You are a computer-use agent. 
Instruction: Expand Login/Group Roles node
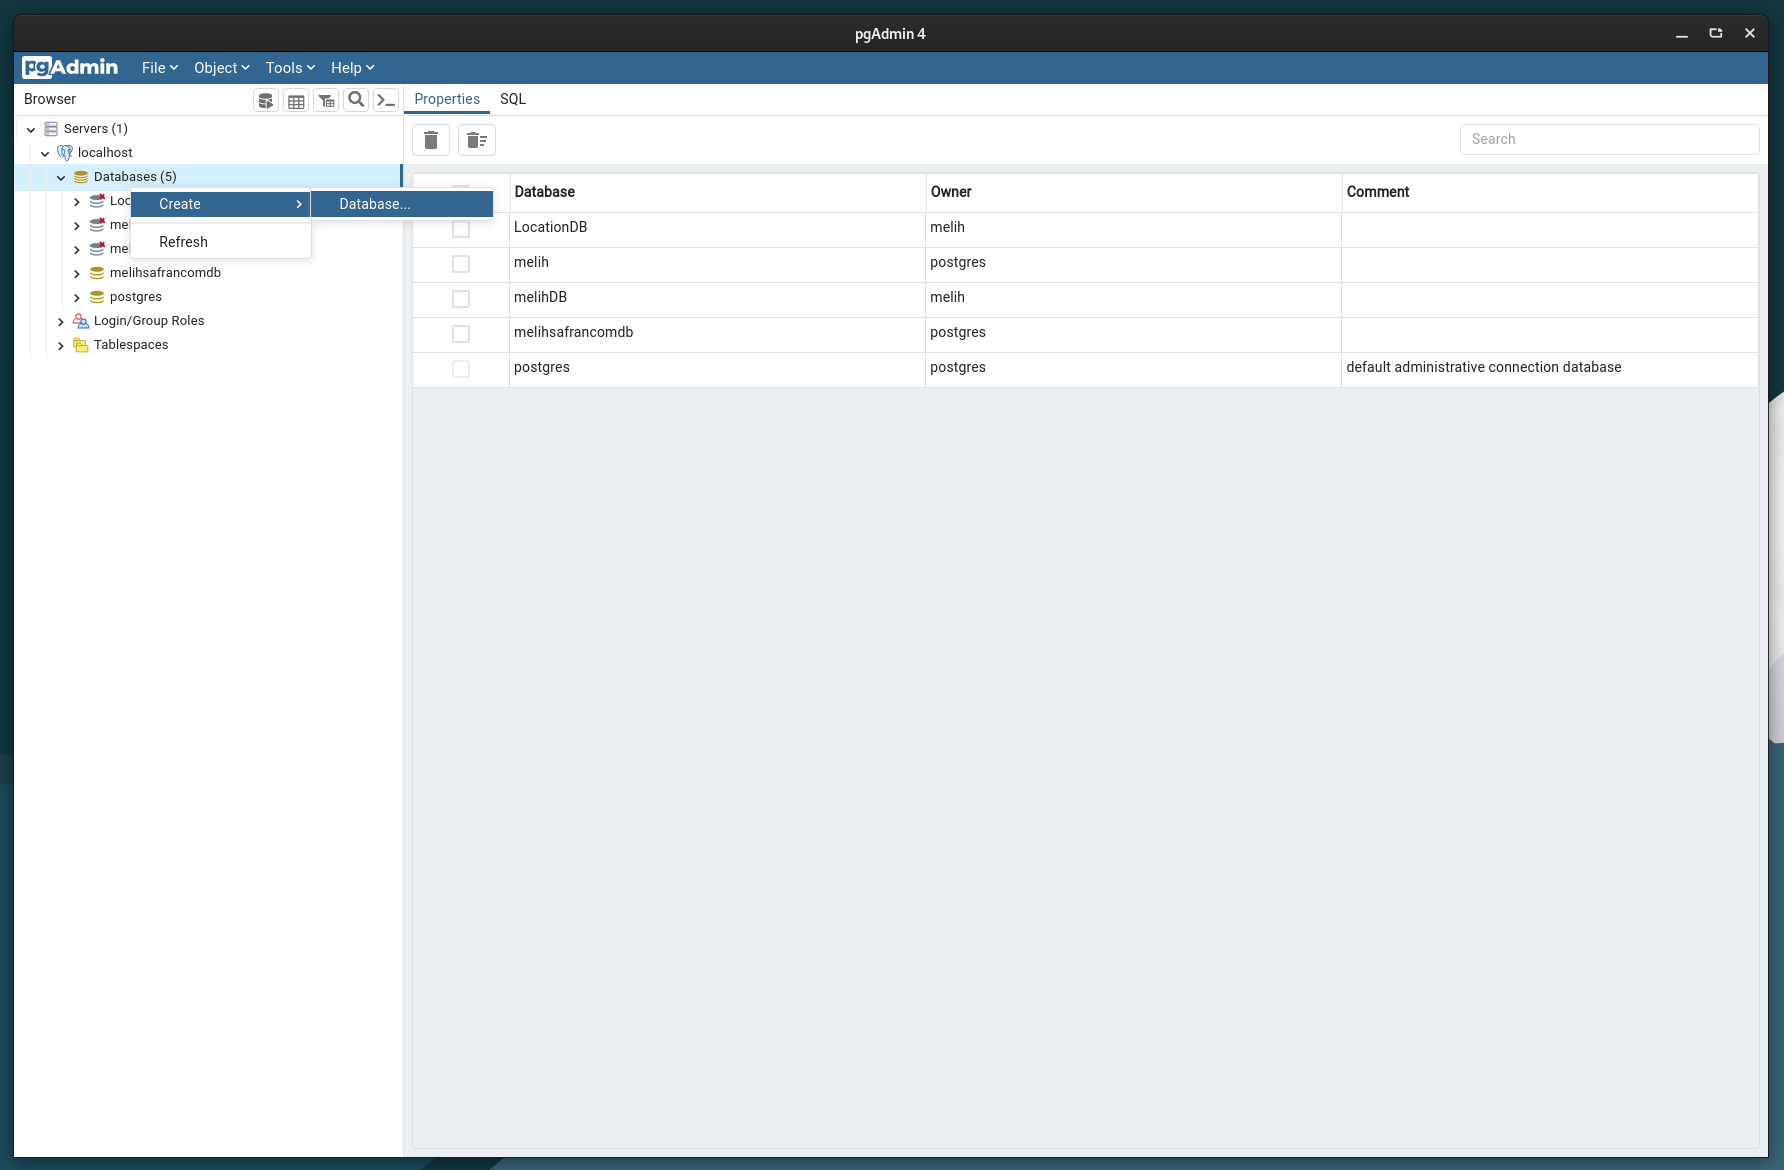(x=61, y=321)
